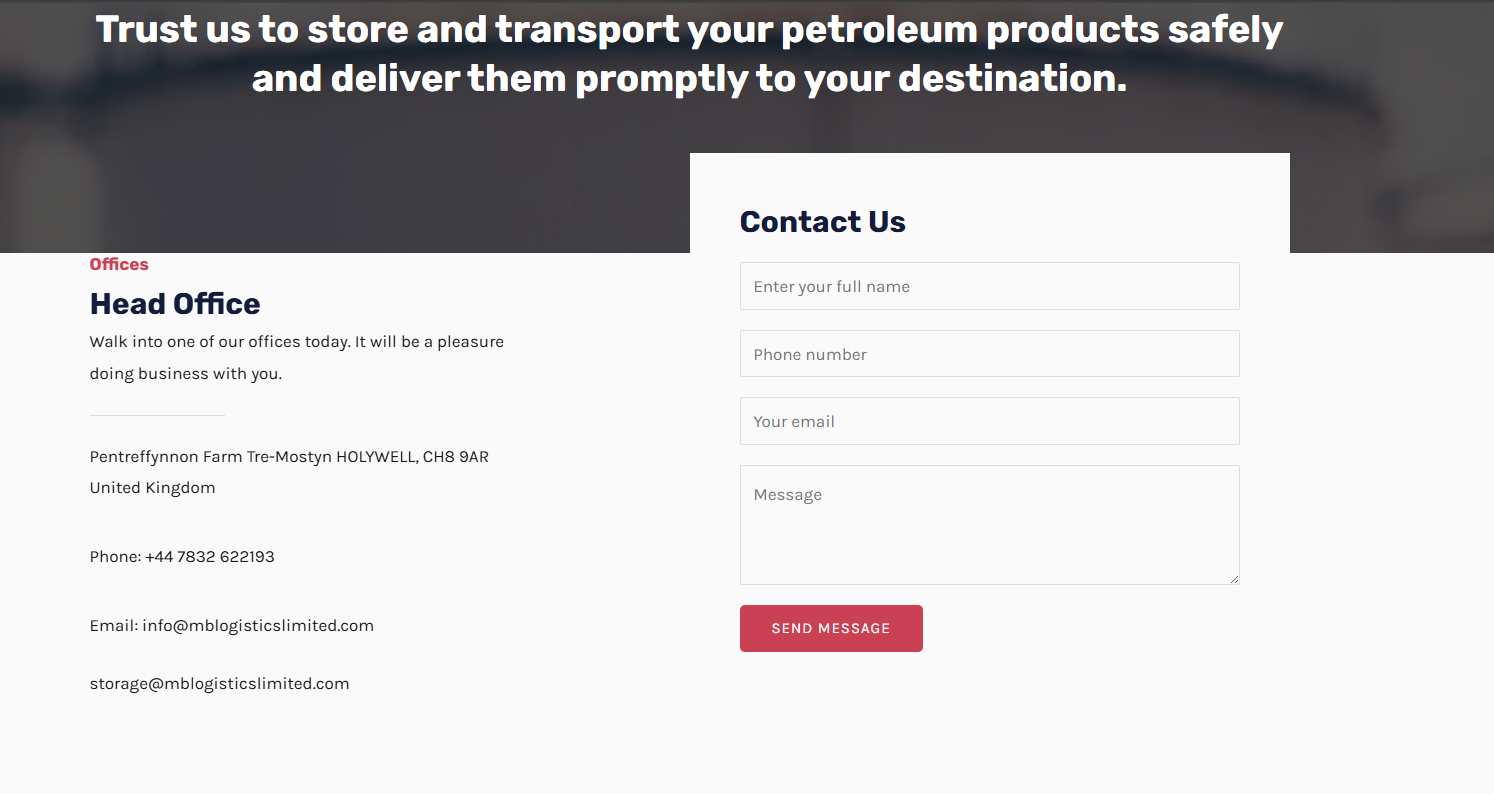Select the 'Your email' text box
1494x794 pixels.
(x=989, y=421)
